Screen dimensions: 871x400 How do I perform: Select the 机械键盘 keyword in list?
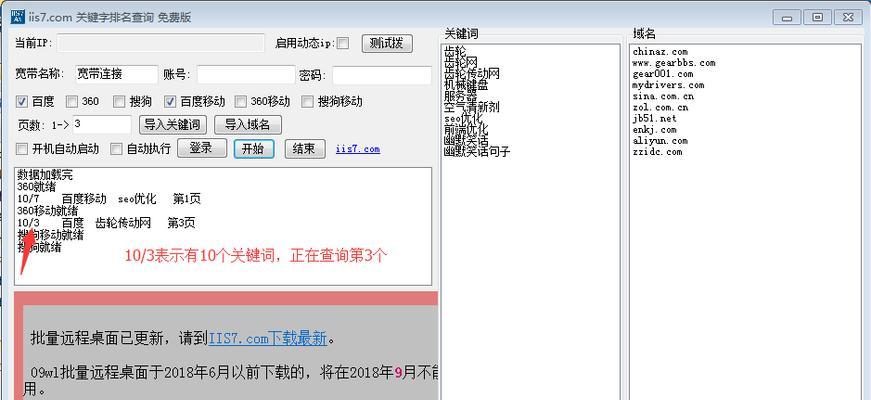tap(466, 85)
